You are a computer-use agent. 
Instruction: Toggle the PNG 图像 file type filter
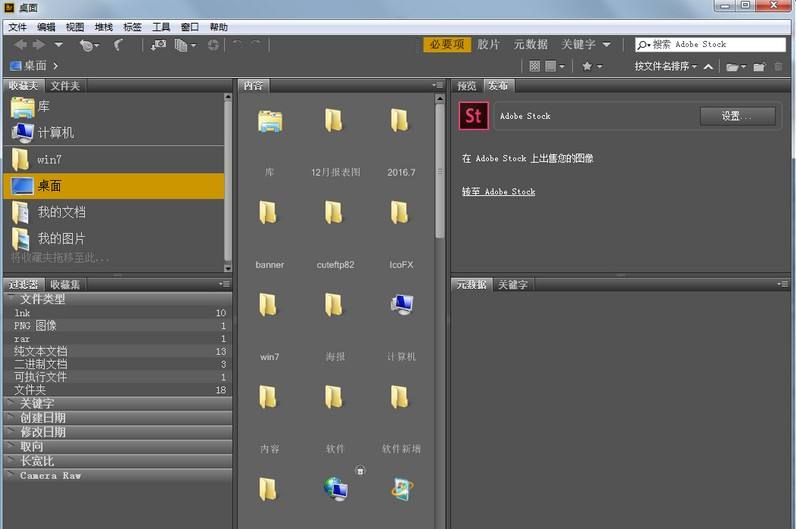35,326
